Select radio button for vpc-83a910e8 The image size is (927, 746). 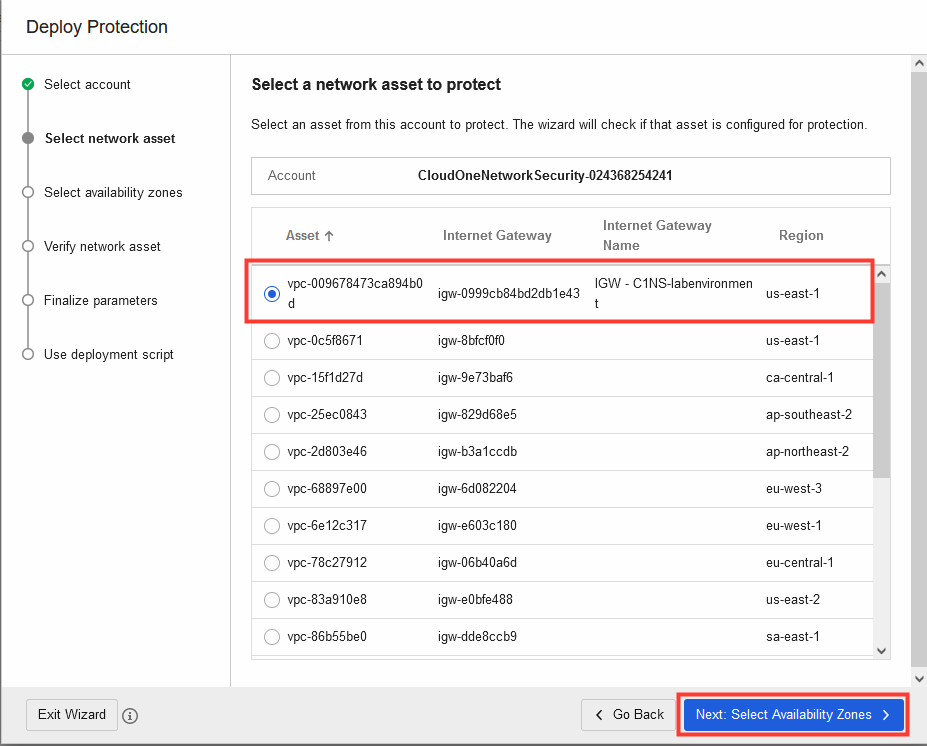[272, 600]
